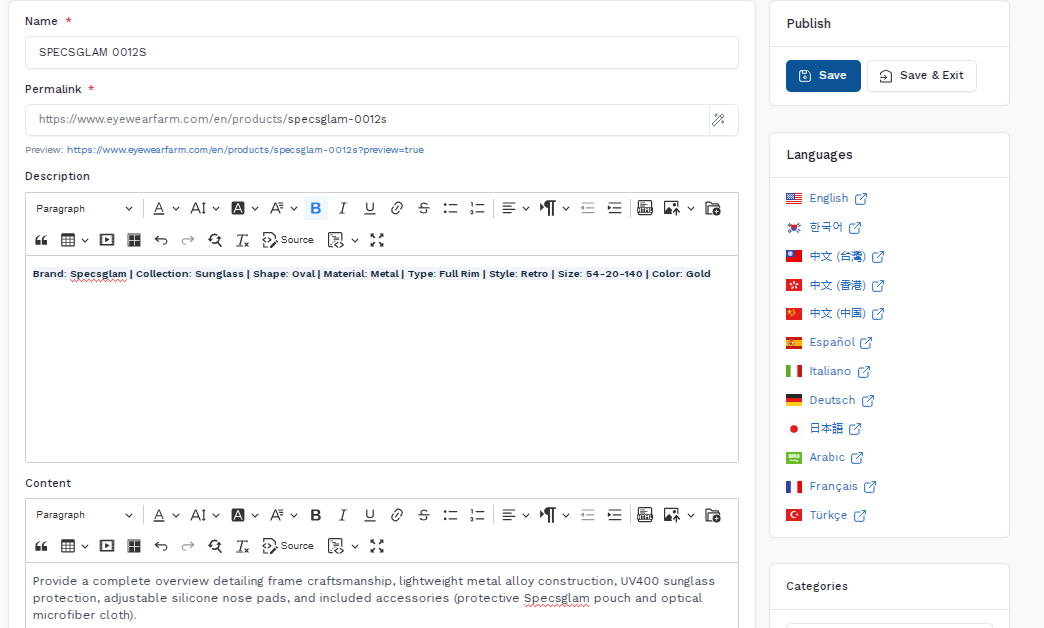Image resolution: width=1044 pixels, height=628 pixels.
Task: Open font size dropdown in Description editor
Action: (x=204, y=208)
